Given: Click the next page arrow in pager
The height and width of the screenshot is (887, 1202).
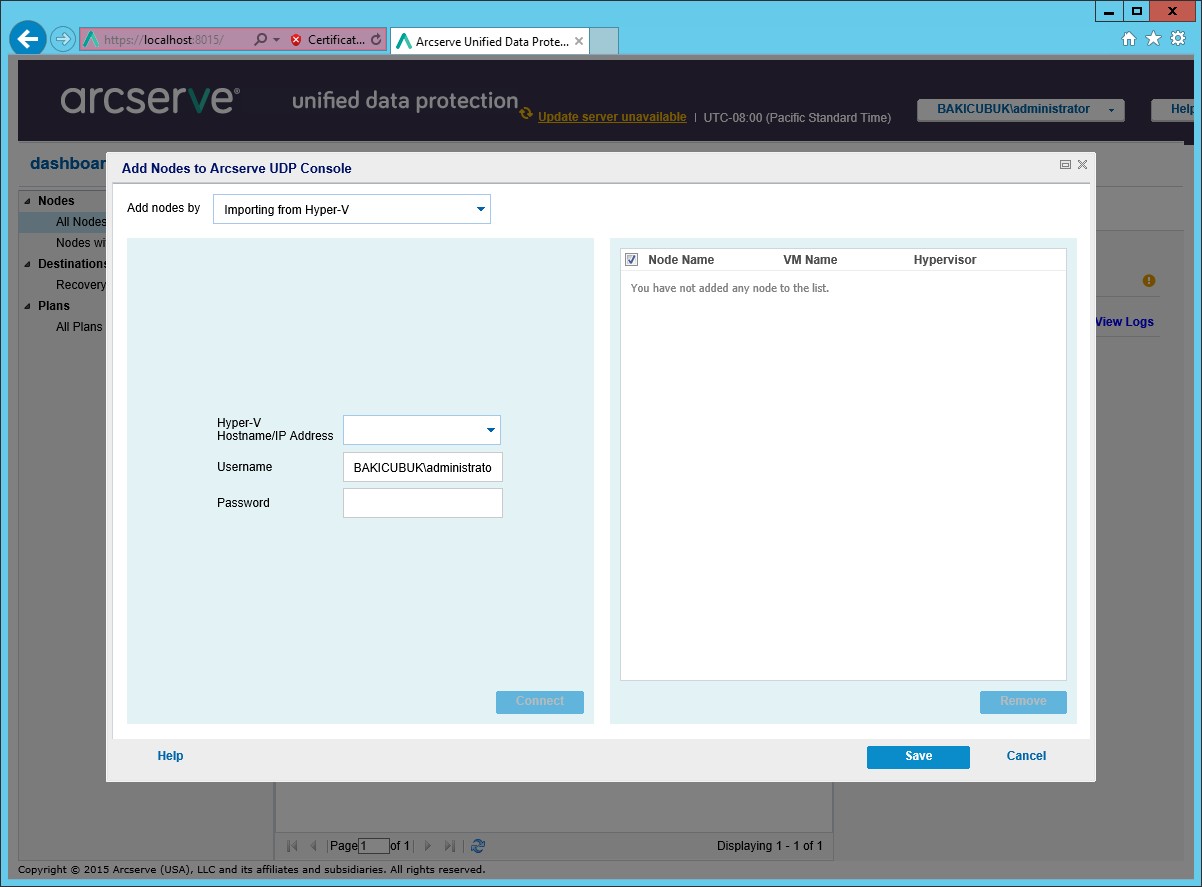Looking at the screenshot, I should 428,846.
